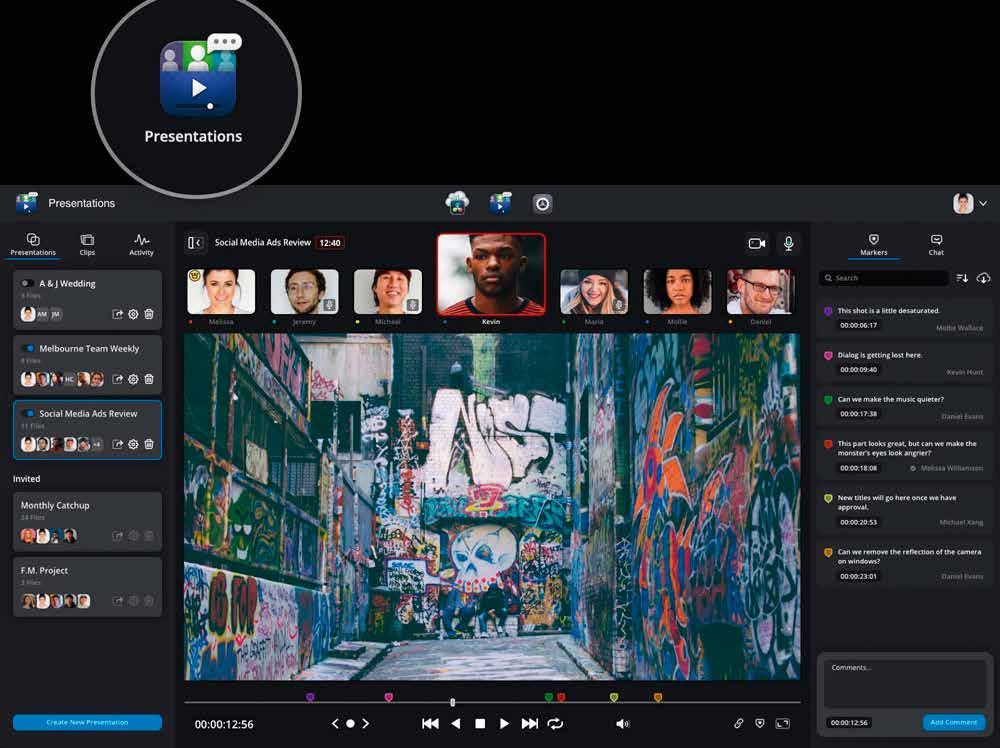Switch to the Activity tab
1000x748 pixels.
[x=141, y=245]
